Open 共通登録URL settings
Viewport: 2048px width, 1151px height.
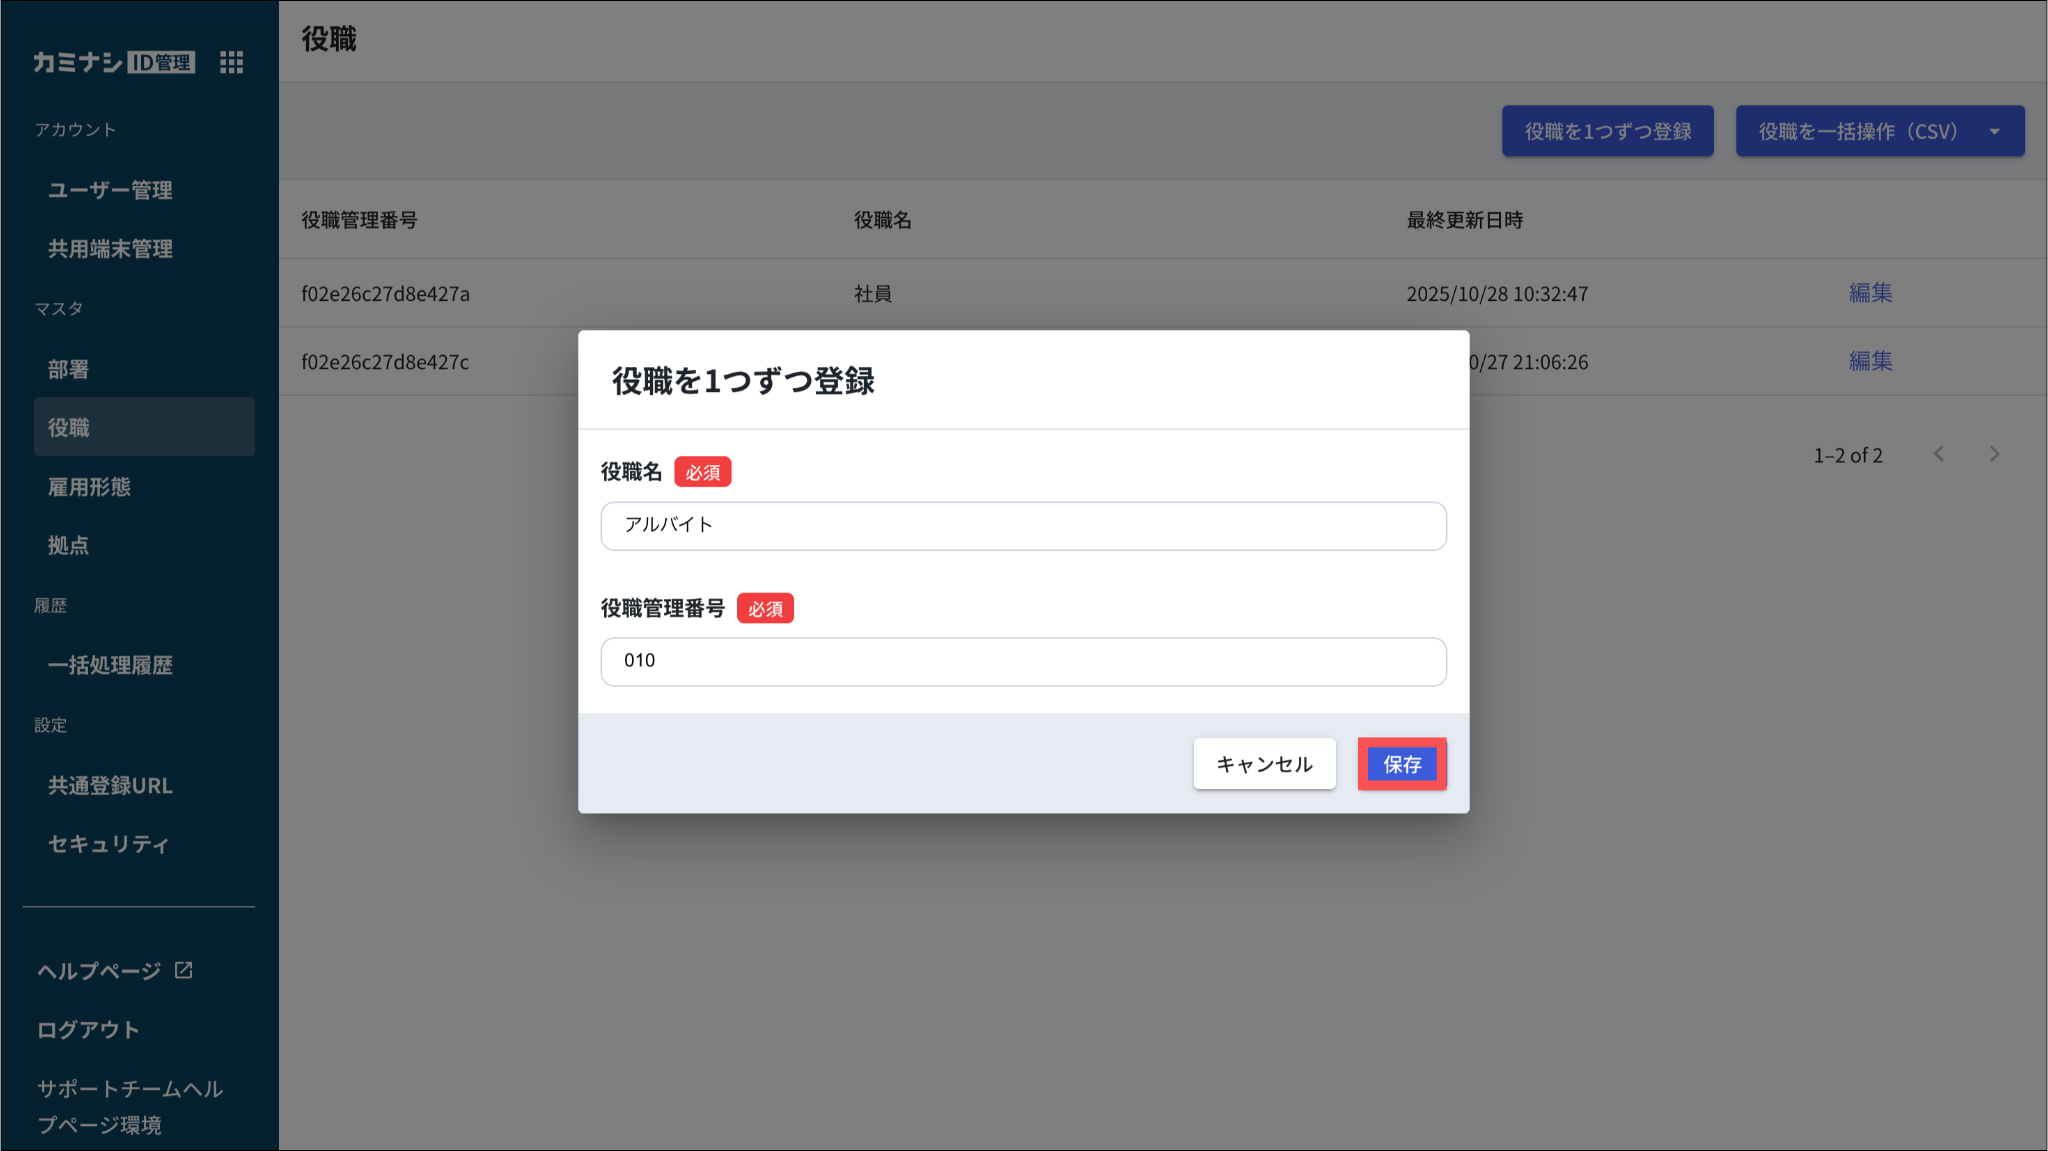[110, 785]
